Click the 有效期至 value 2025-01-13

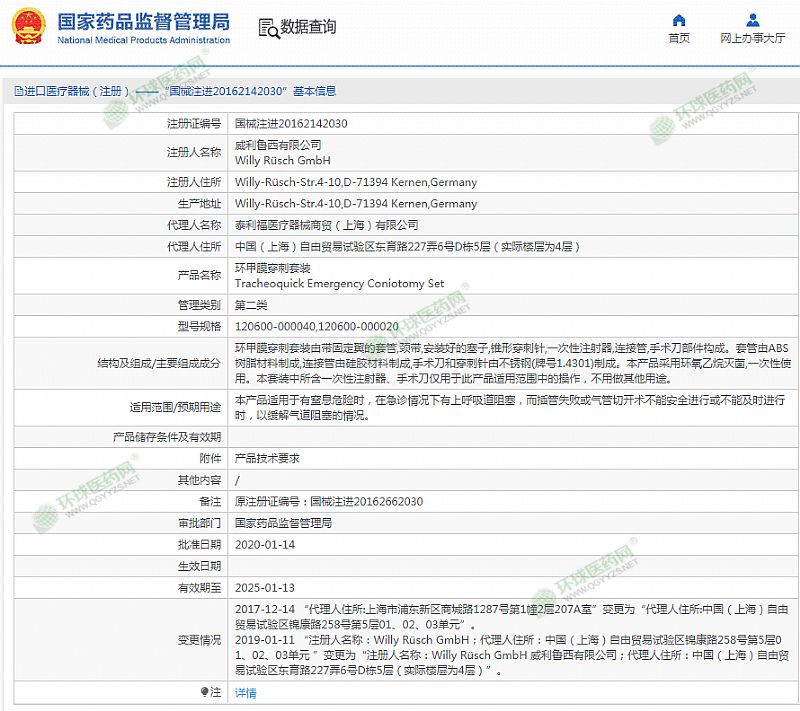264,587
